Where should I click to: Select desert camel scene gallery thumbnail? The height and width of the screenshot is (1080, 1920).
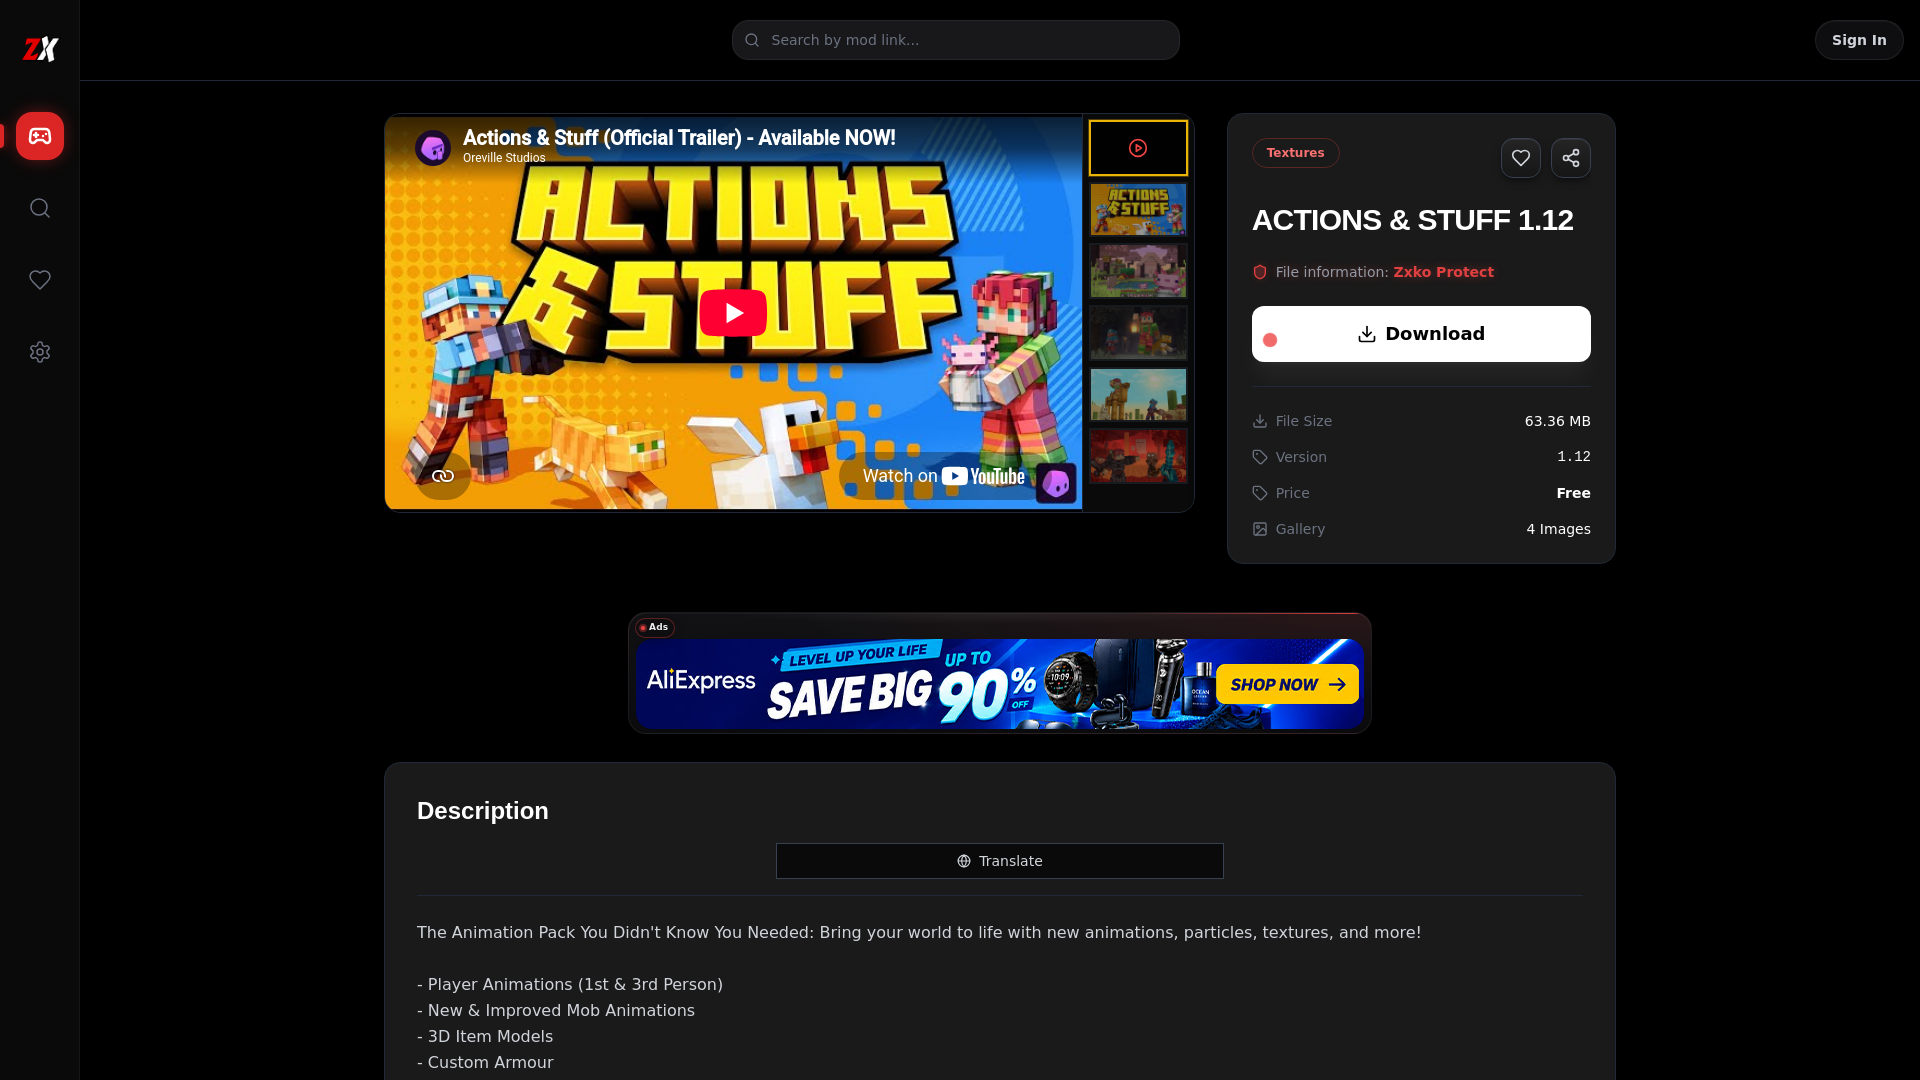[1138, 394]
